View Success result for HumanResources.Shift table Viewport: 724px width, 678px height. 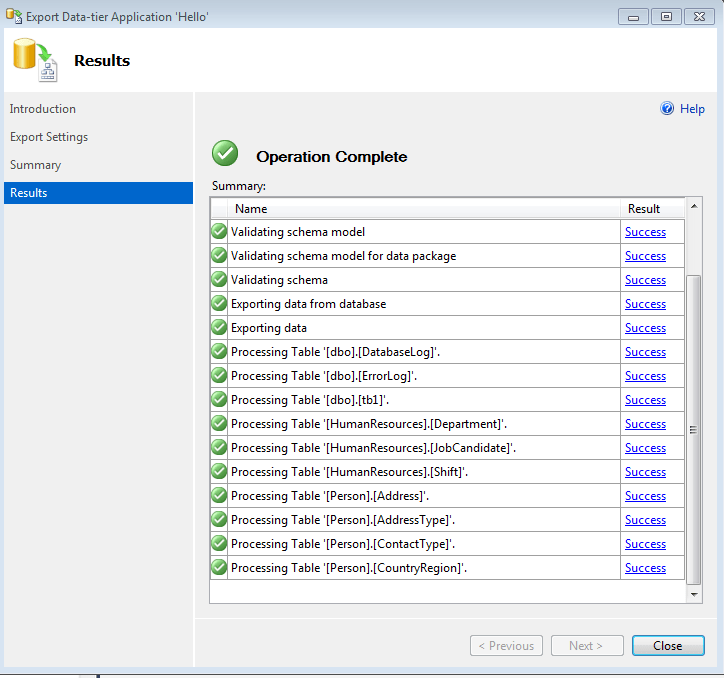tap(645, 472)
